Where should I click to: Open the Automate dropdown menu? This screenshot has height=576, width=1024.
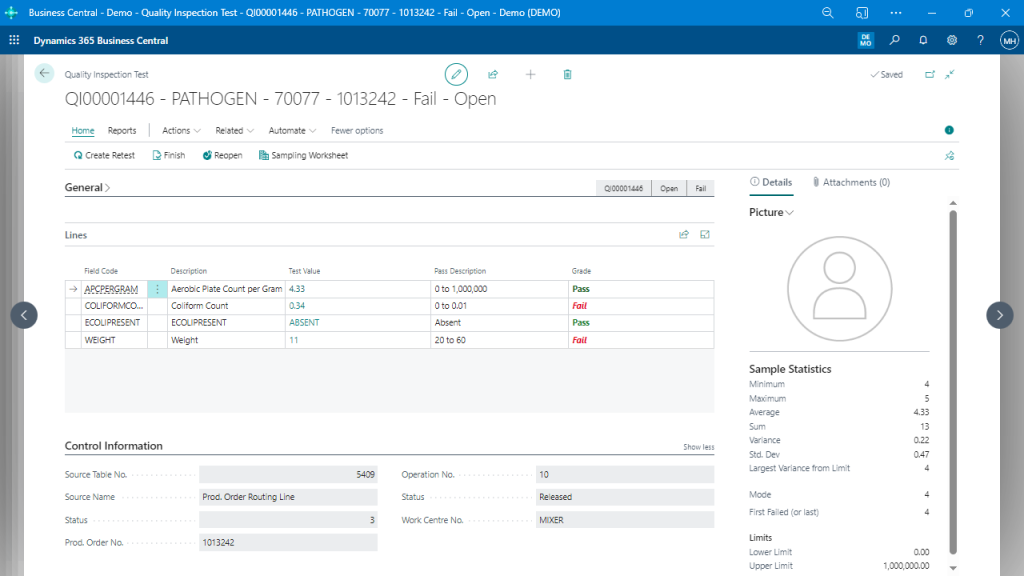tap(292, 131)
